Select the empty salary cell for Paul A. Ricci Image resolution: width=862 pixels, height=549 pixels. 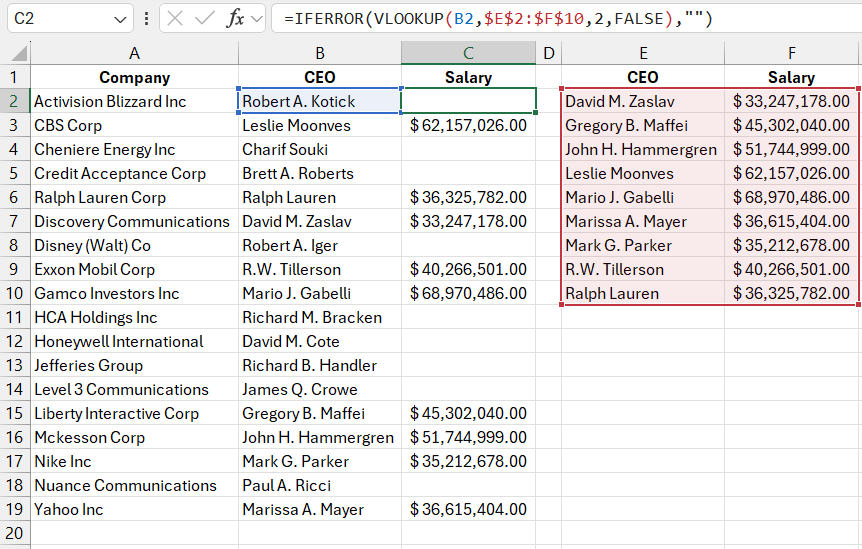(x=468, y=485)
